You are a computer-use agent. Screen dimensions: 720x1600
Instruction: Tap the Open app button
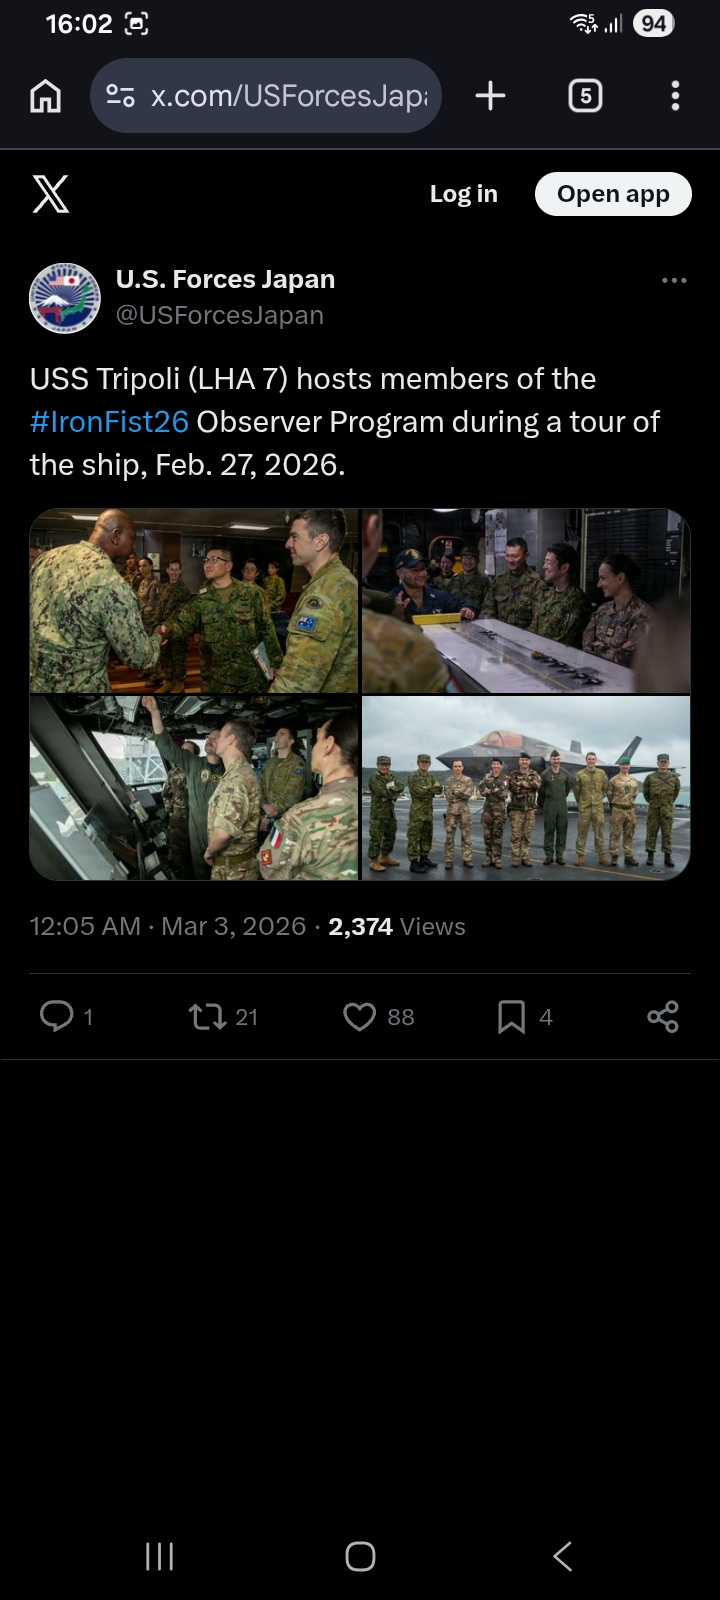tap(613, 194)
